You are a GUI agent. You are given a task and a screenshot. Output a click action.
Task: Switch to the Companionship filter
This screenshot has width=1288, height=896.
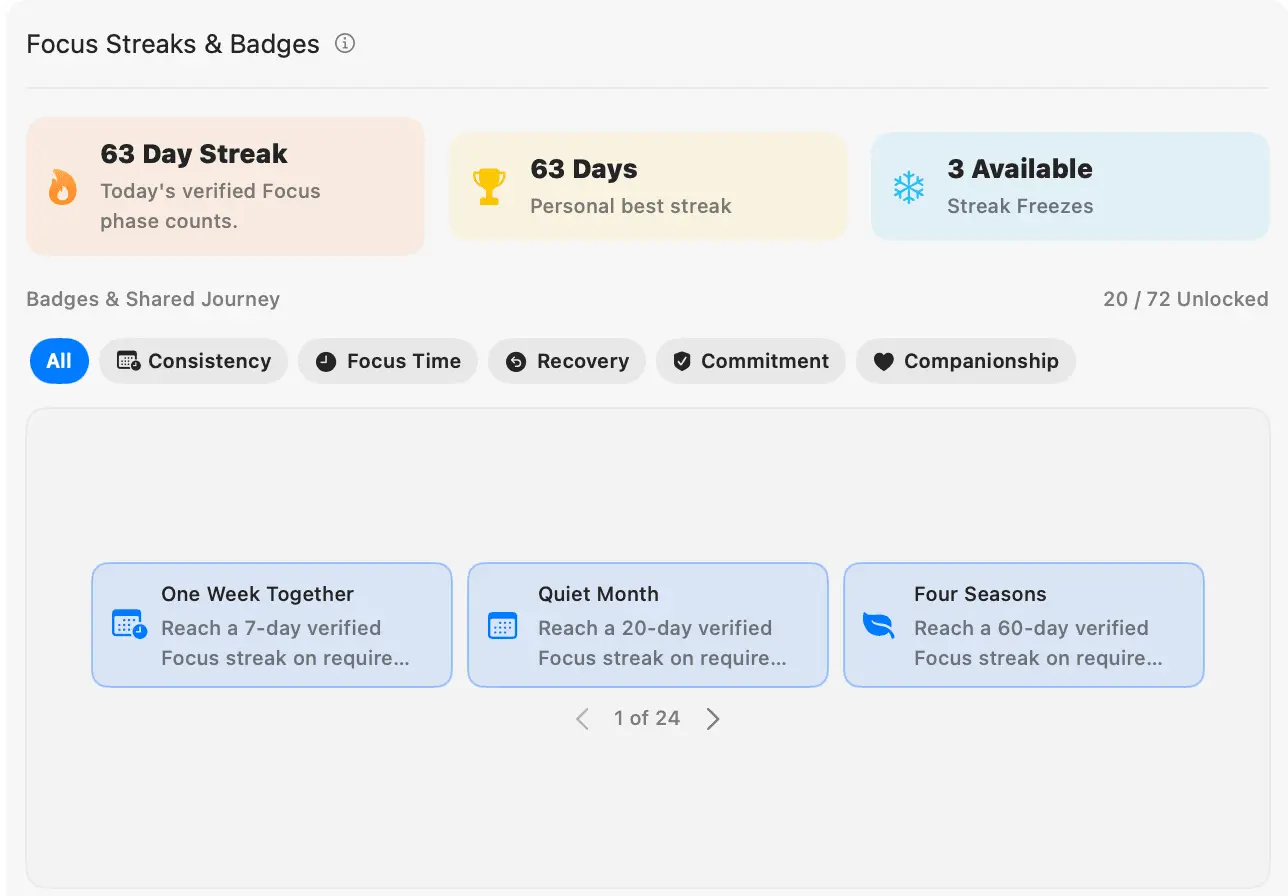966,361
